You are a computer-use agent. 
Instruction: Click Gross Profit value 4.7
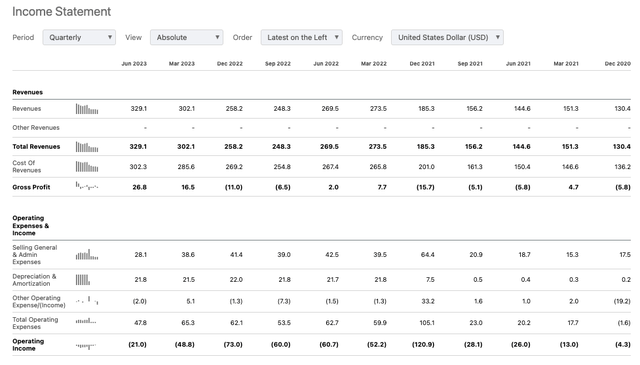coord(573,187)
